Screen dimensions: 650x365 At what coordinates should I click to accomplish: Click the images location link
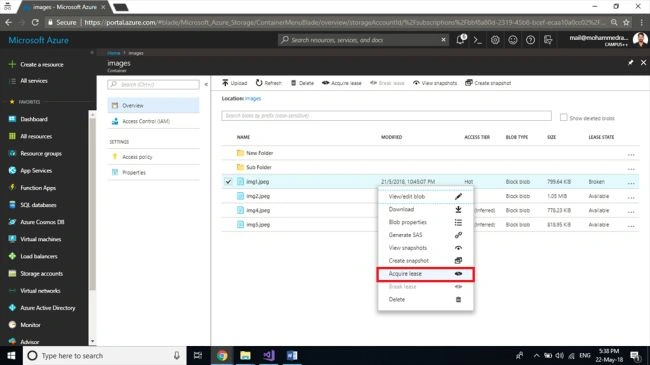(253, 99)
